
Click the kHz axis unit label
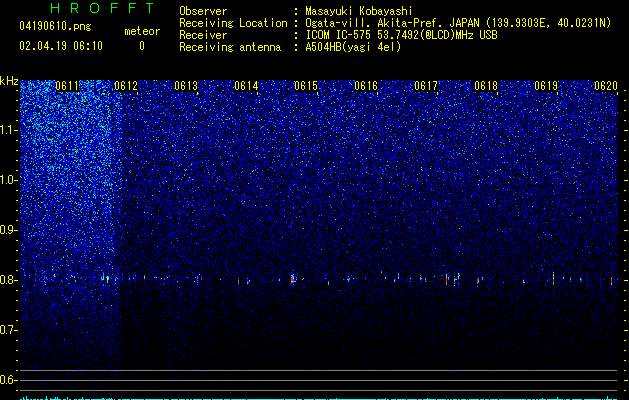(x=9, y=81)
